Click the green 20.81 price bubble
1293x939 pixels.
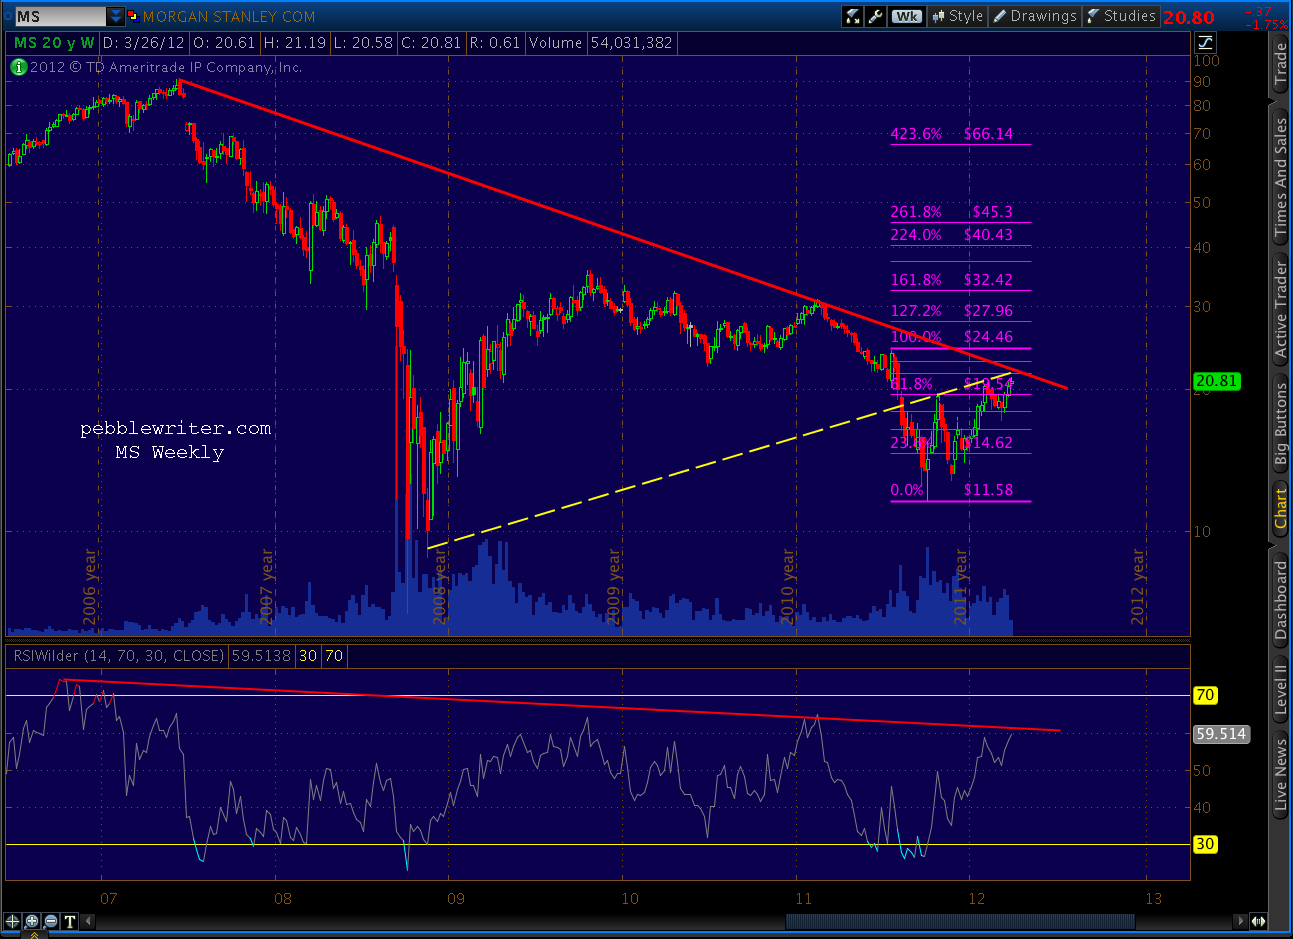pos(1217,381)
